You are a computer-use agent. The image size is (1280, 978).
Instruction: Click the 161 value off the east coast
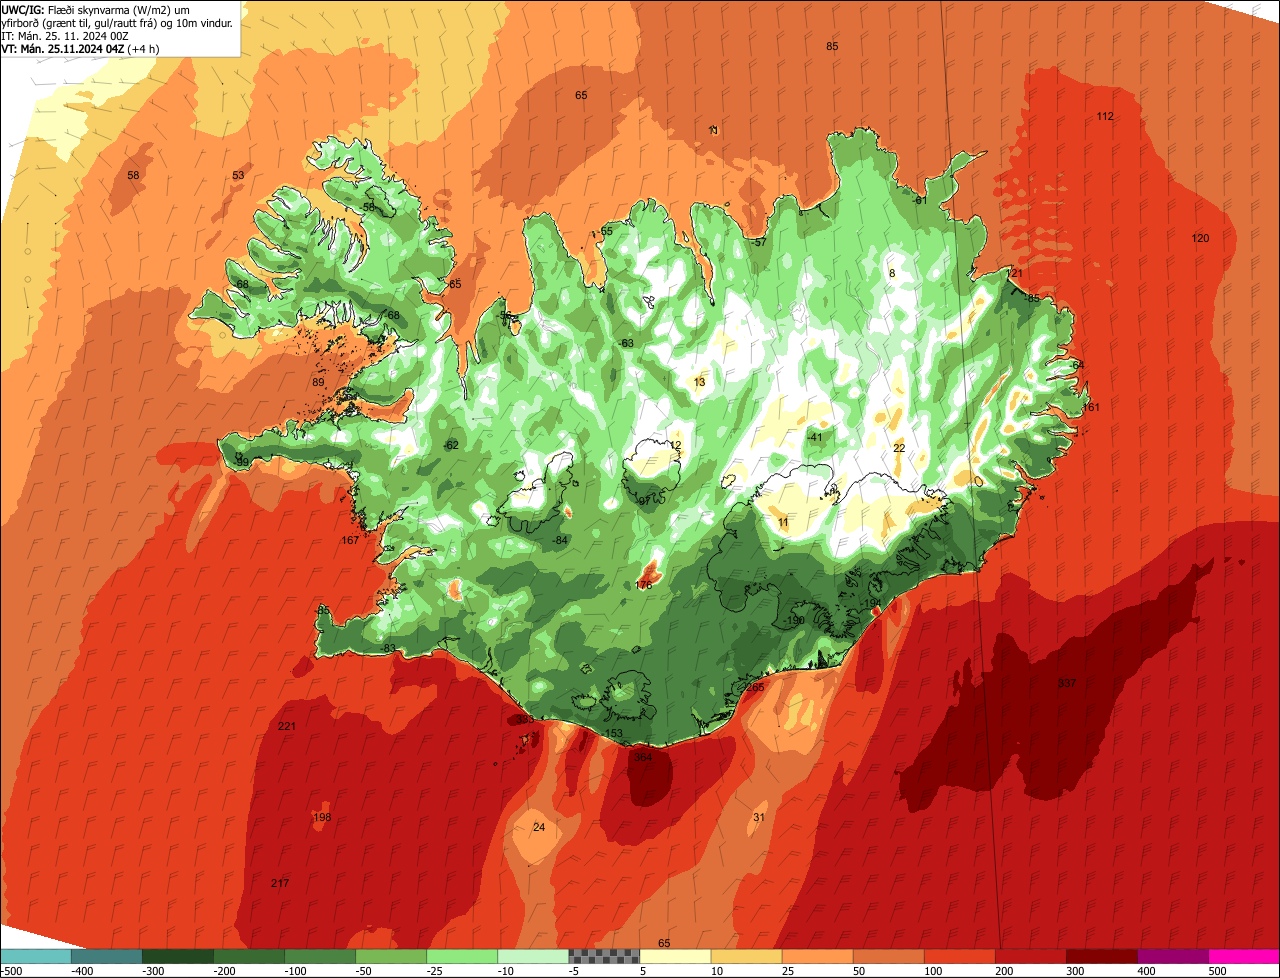tap(1091, 407)
